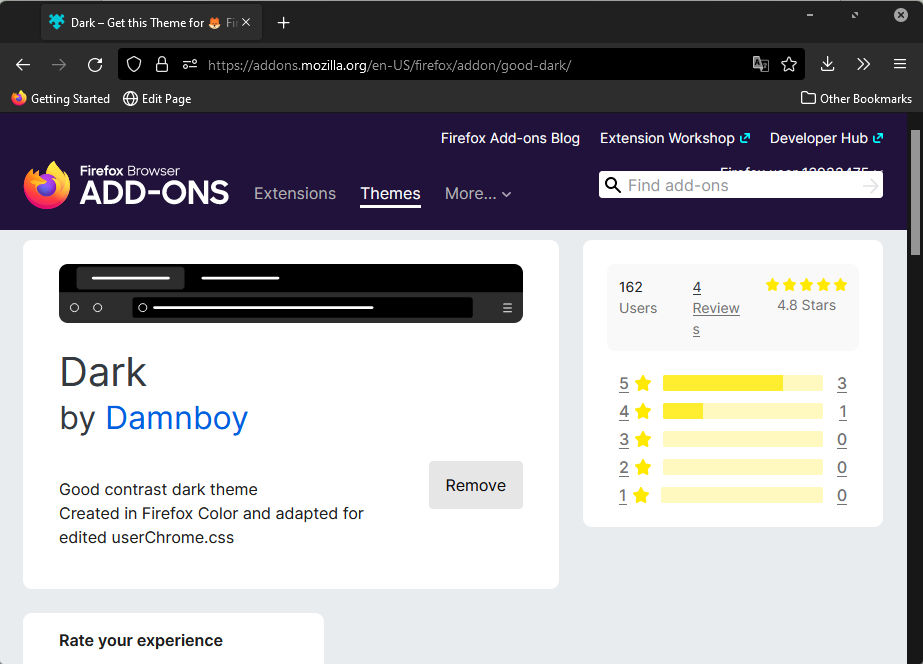Image resolution: width=923 pixels, height=664 pixels.
Task: Go to the Extensions section
Action: (295, 194)
